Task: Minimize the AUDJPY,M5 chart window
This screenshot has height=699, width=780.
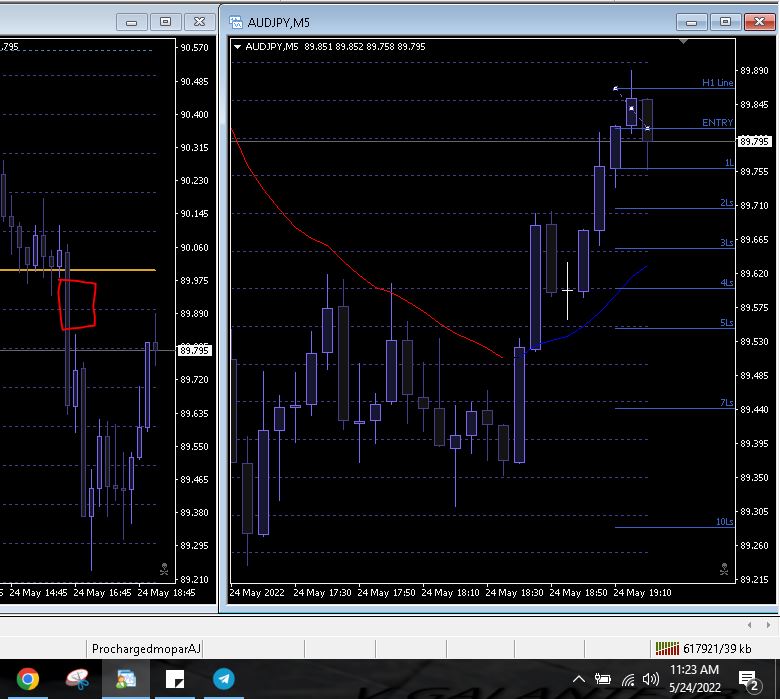Action: (691, 22)
